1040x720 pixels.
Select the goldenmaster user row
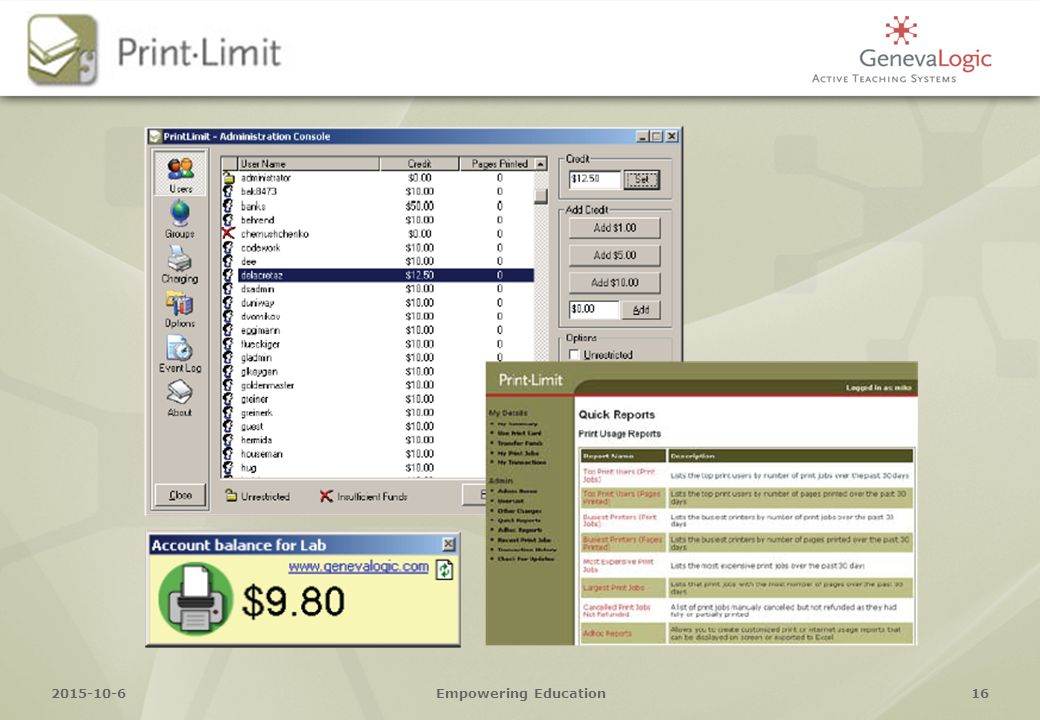[x=355, y=385]
